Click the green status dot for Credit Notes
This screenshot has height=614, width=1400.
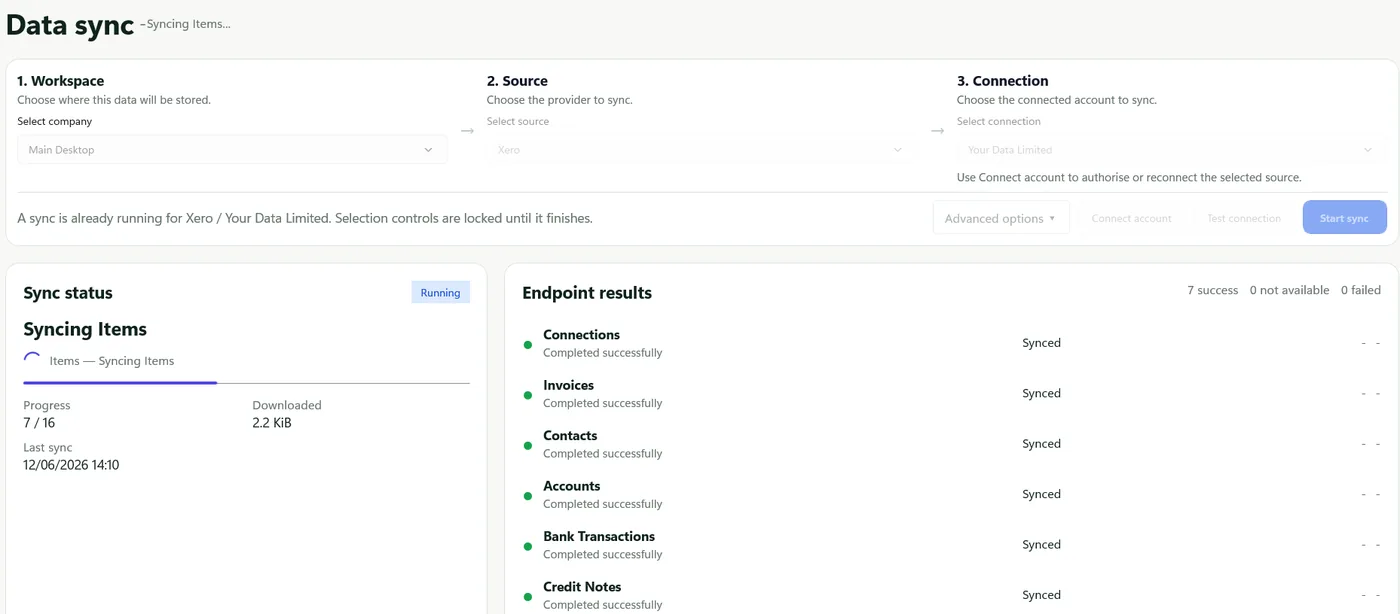[x=528, y=597]
